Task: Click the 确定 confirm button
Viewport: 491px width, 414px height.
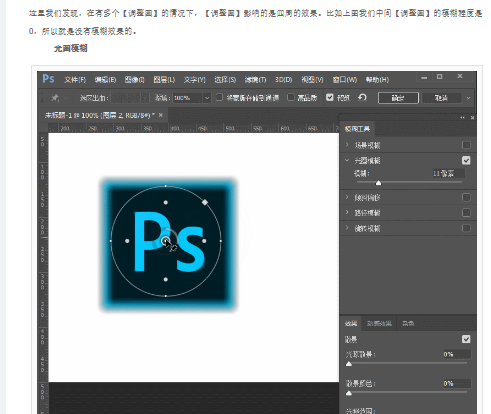Action: 398,98
